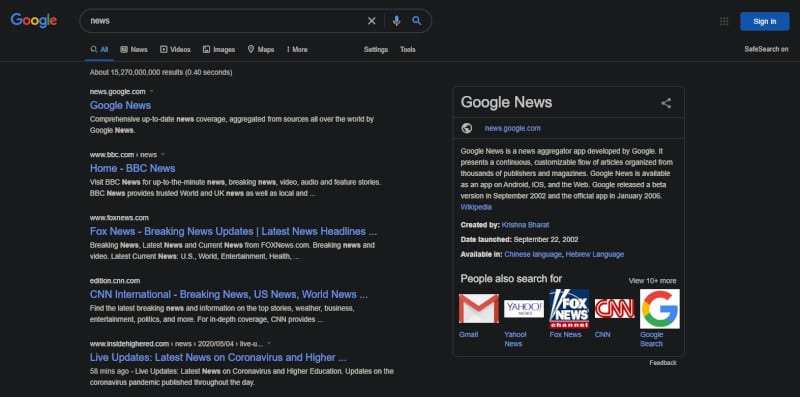Open the Gmail thumbnail

pyautogui.click(x=479, y=309)
